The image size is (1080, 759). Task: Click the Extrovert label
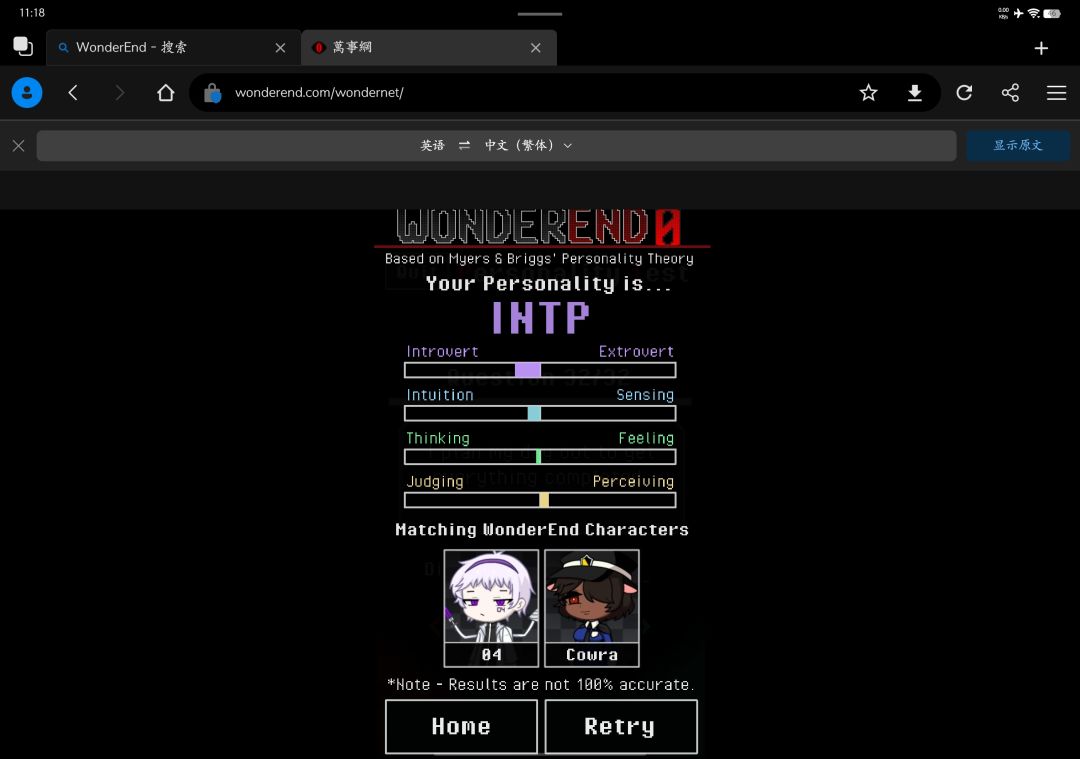[x=636, y=351]
